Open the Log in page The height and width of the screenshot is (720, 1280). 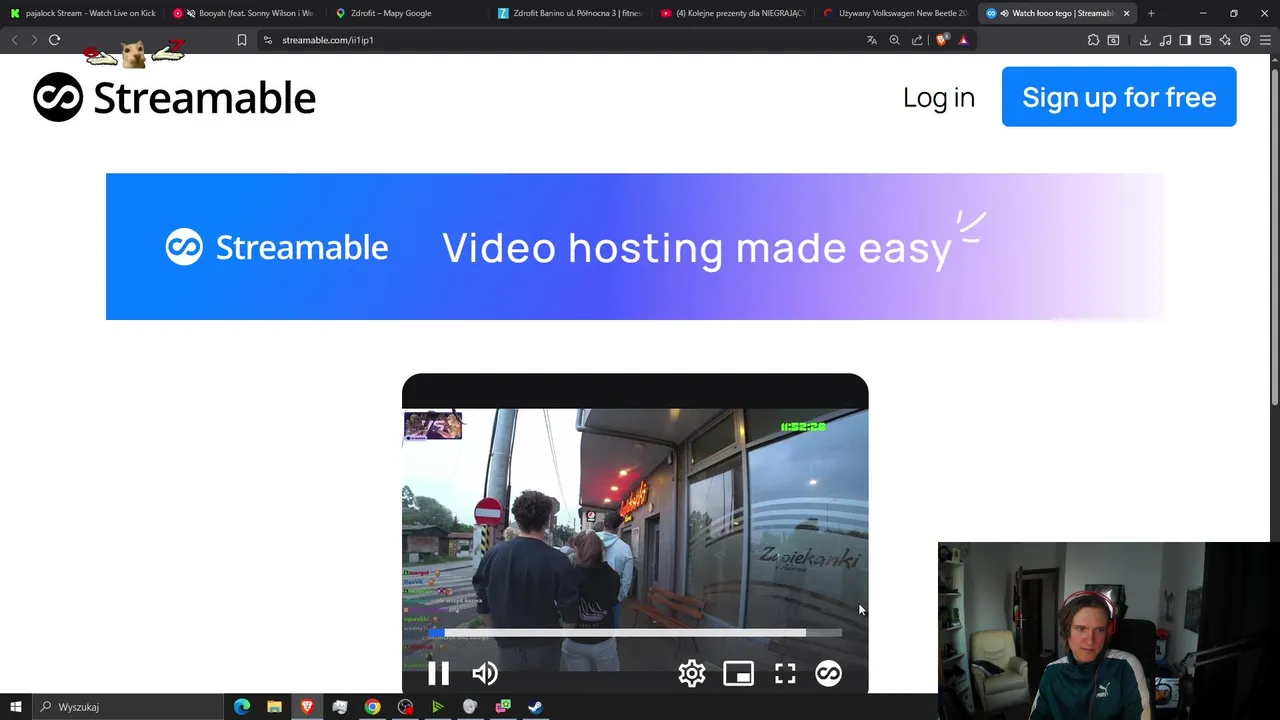pos(938,97)
